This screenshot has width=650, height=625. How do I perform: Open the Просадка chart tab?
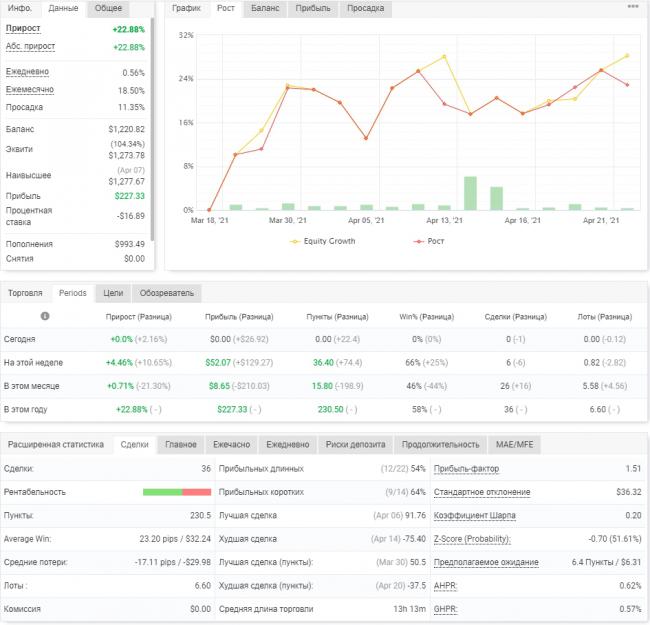(366, 8)
